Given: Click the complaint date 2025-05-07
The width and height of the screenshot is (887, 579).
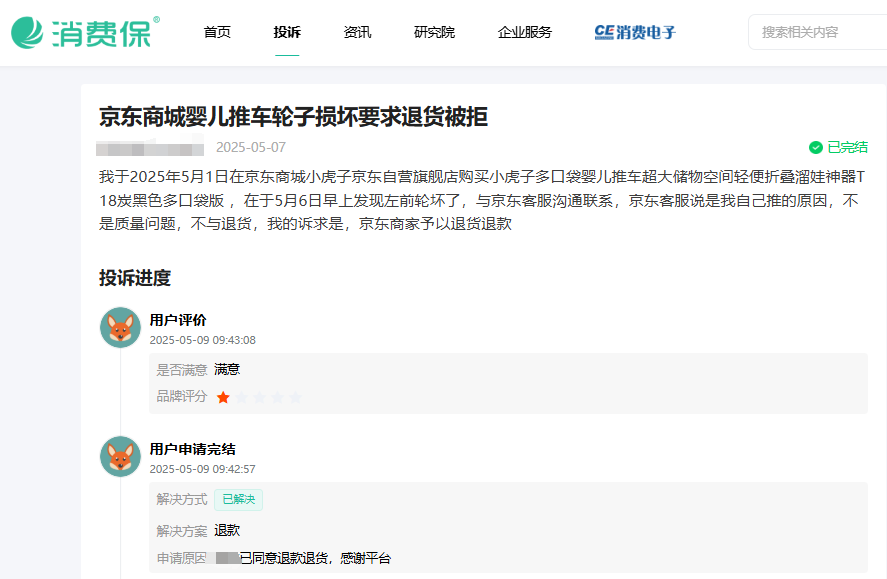Looking at the screenshot, I should (251, 148).
